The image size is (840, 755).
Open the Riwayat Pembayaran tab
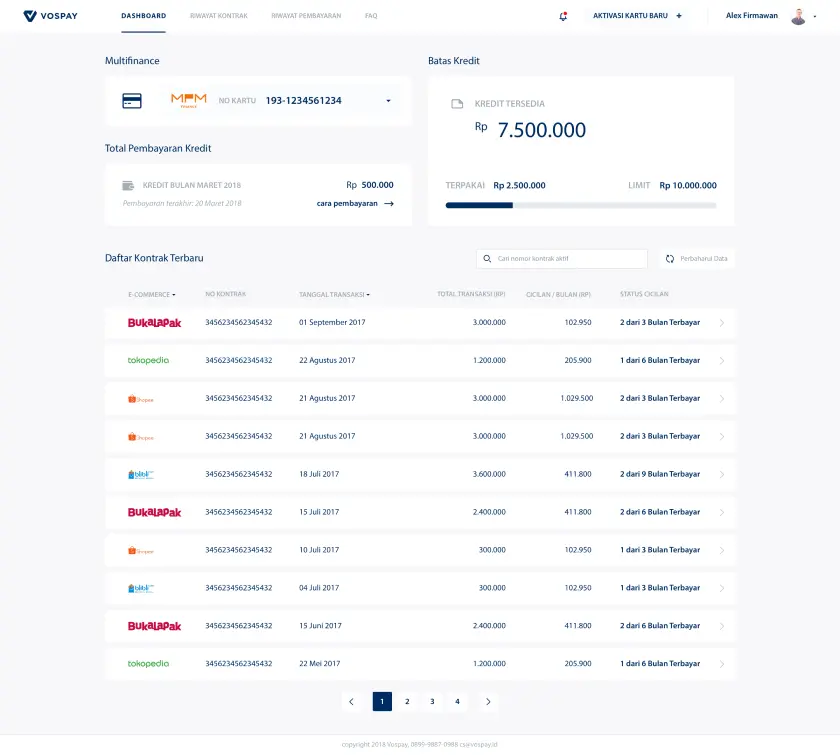(x=306, y=16)
